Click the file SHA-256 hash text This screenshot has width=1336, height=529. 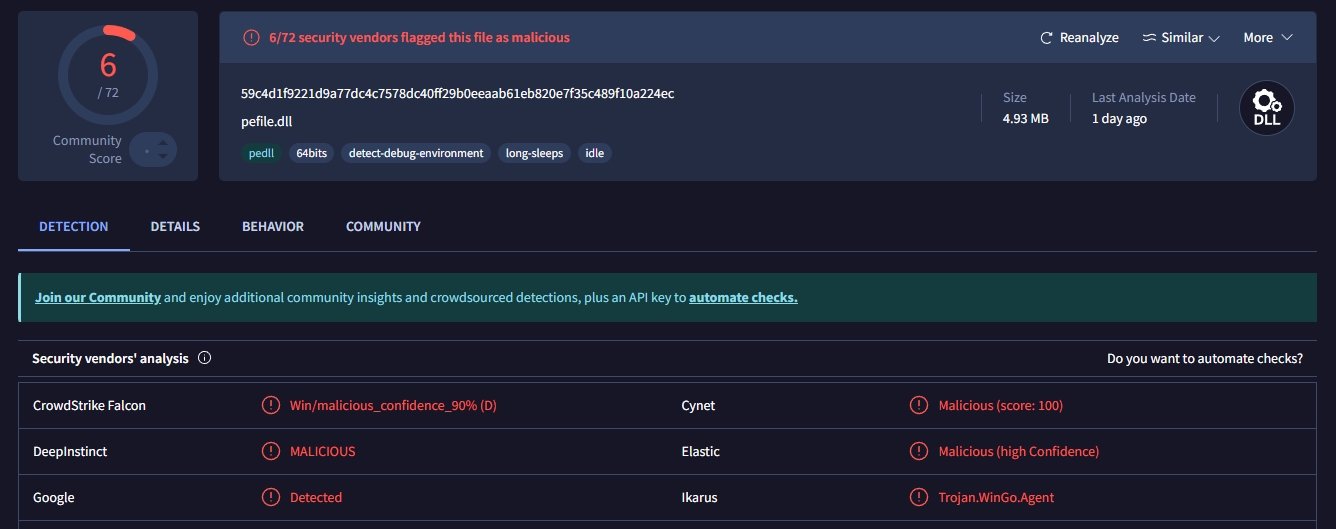(457, 94)
